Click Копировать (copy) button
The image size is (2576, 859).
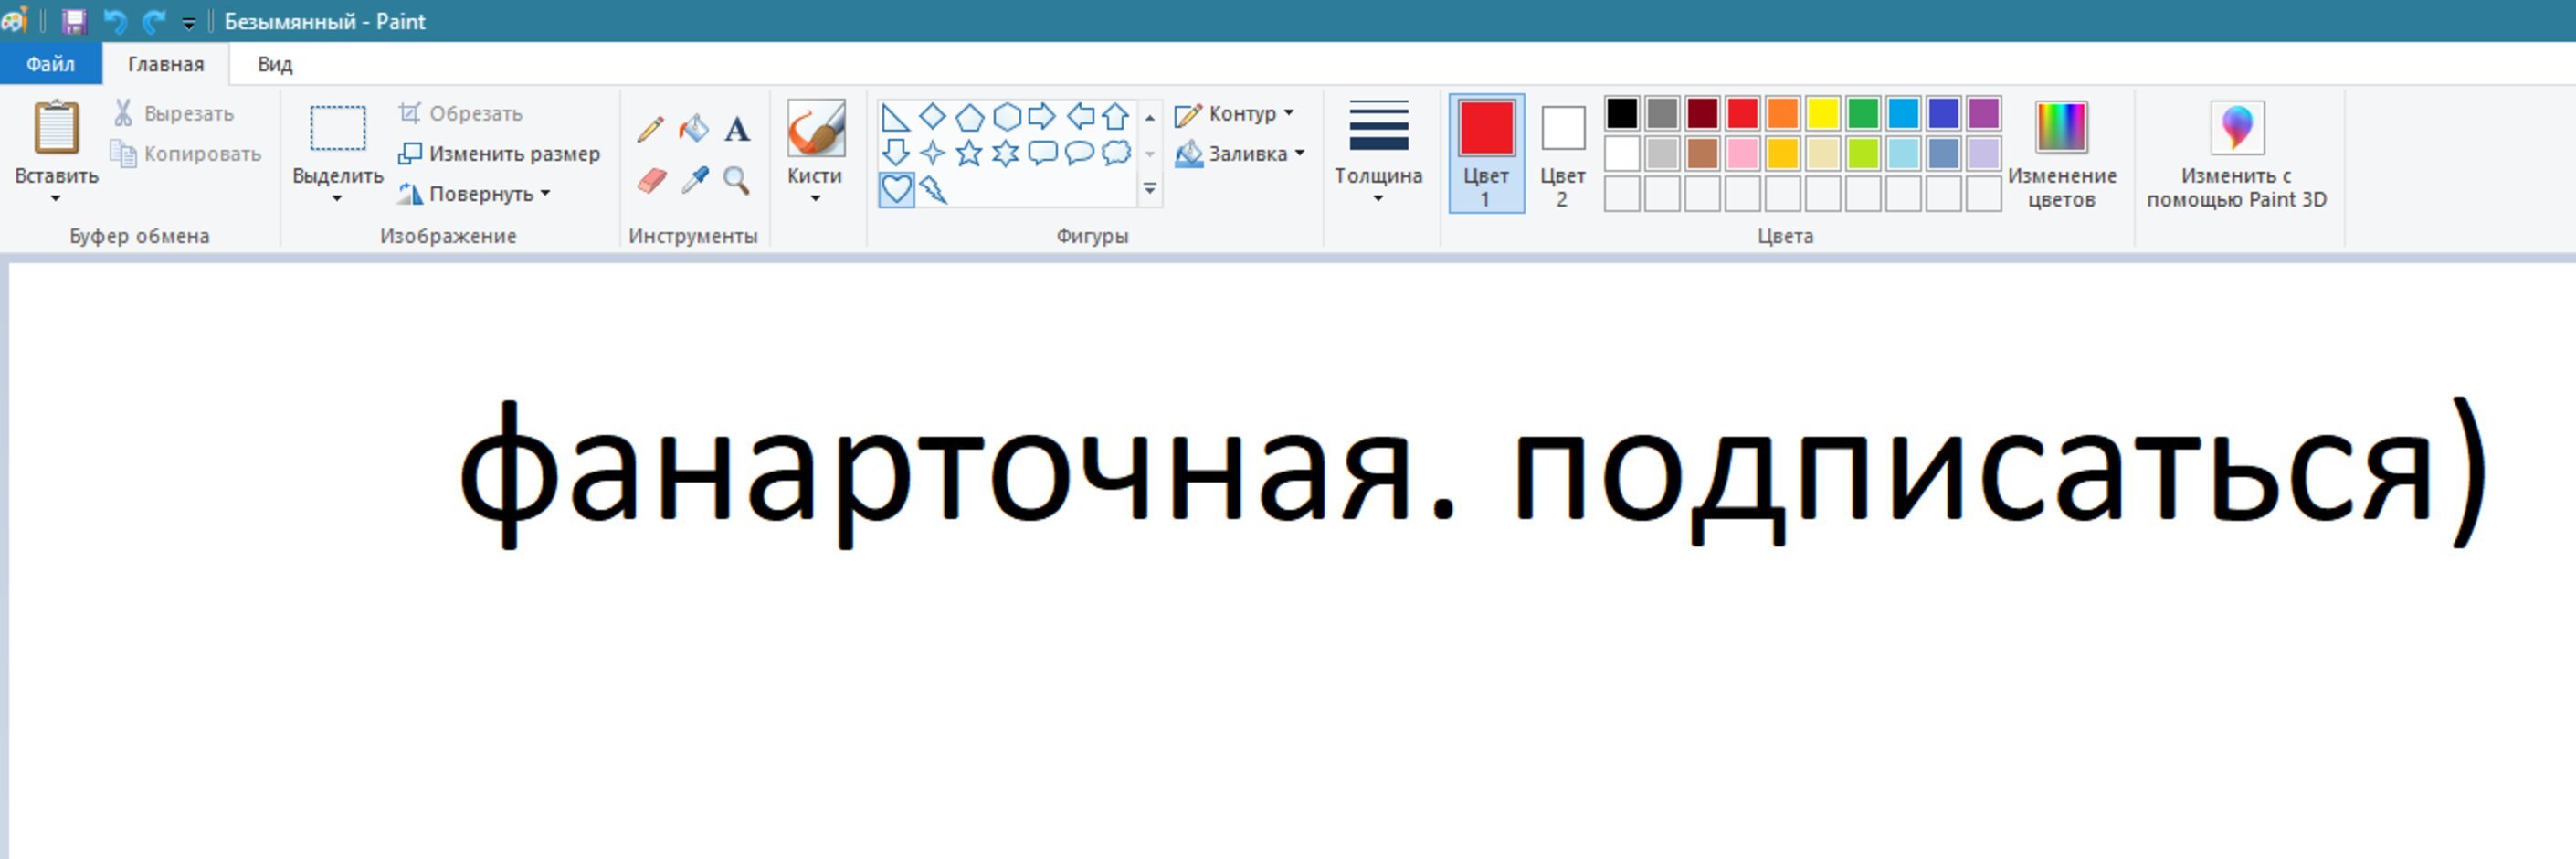pos(186,154)
